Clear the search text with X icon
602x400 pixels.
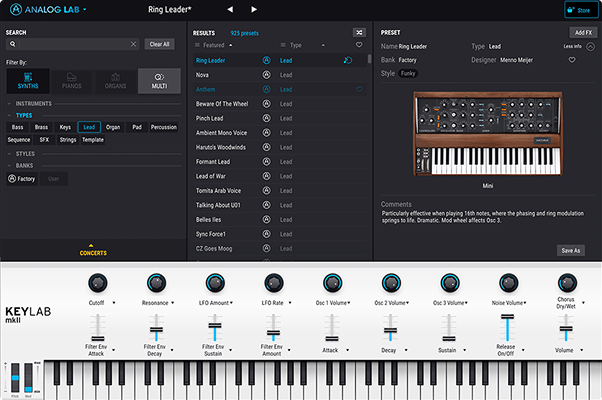pyautogui.click(x=133, y=44)
